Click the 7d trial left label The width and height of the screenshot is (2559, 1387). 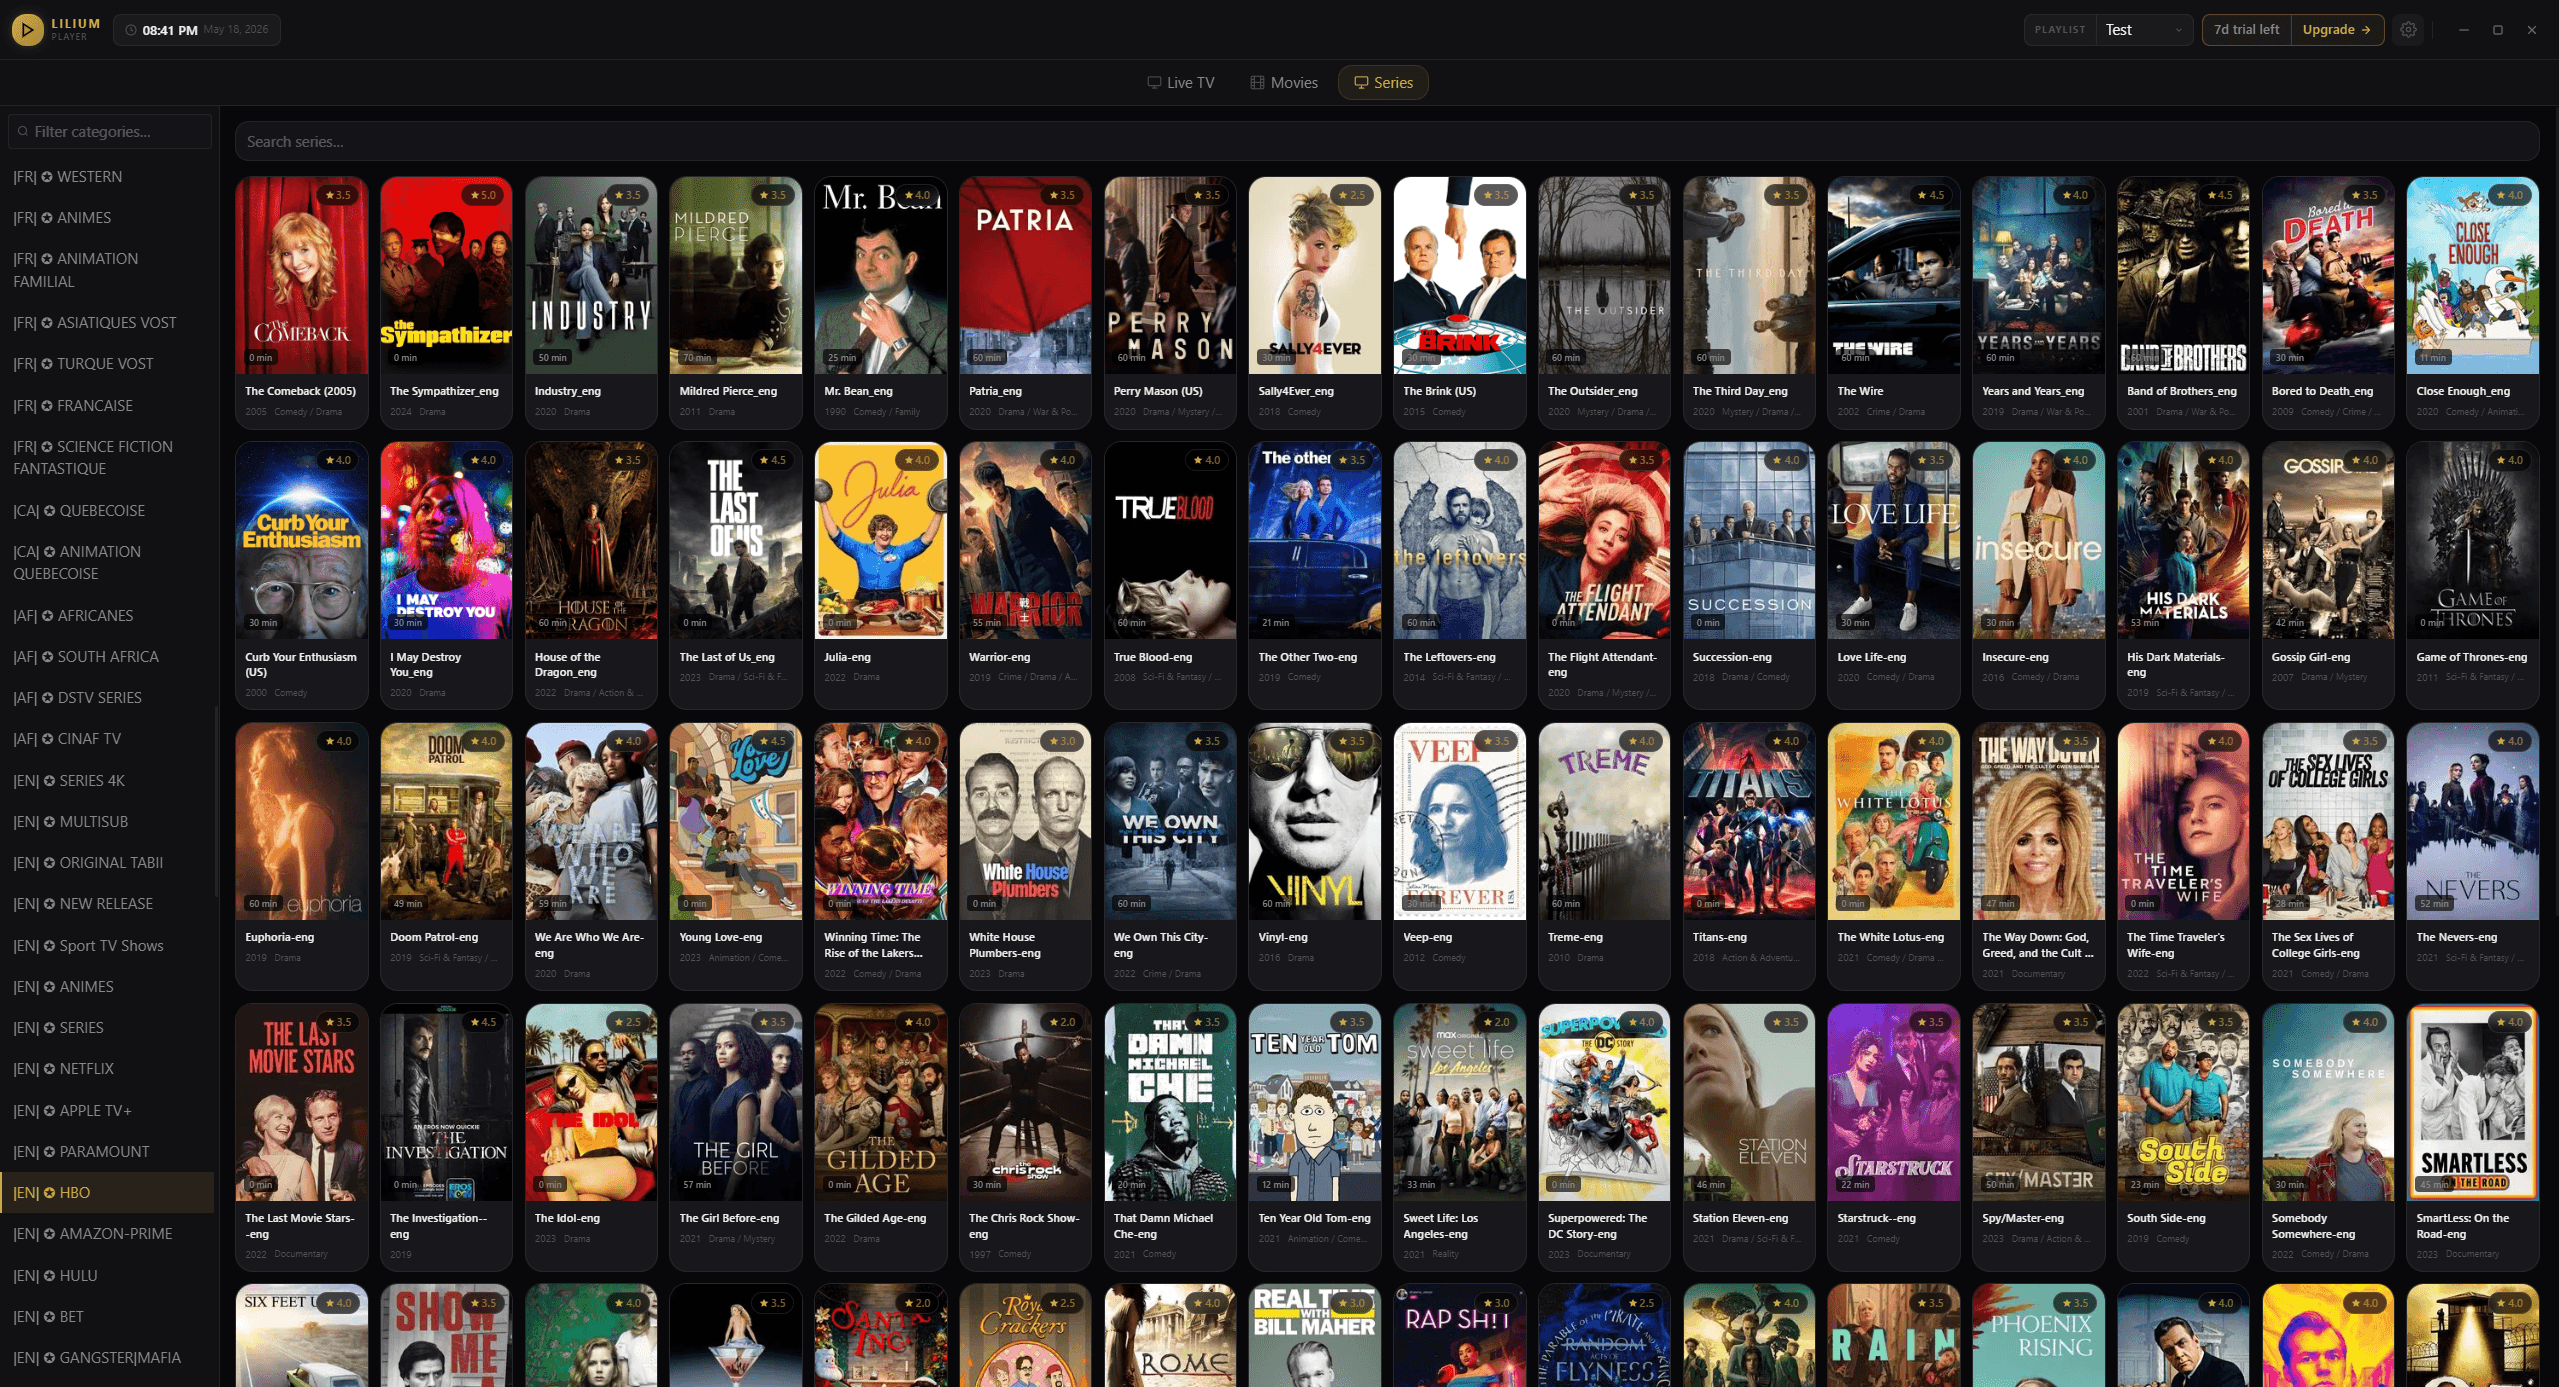pos(2246,30)
